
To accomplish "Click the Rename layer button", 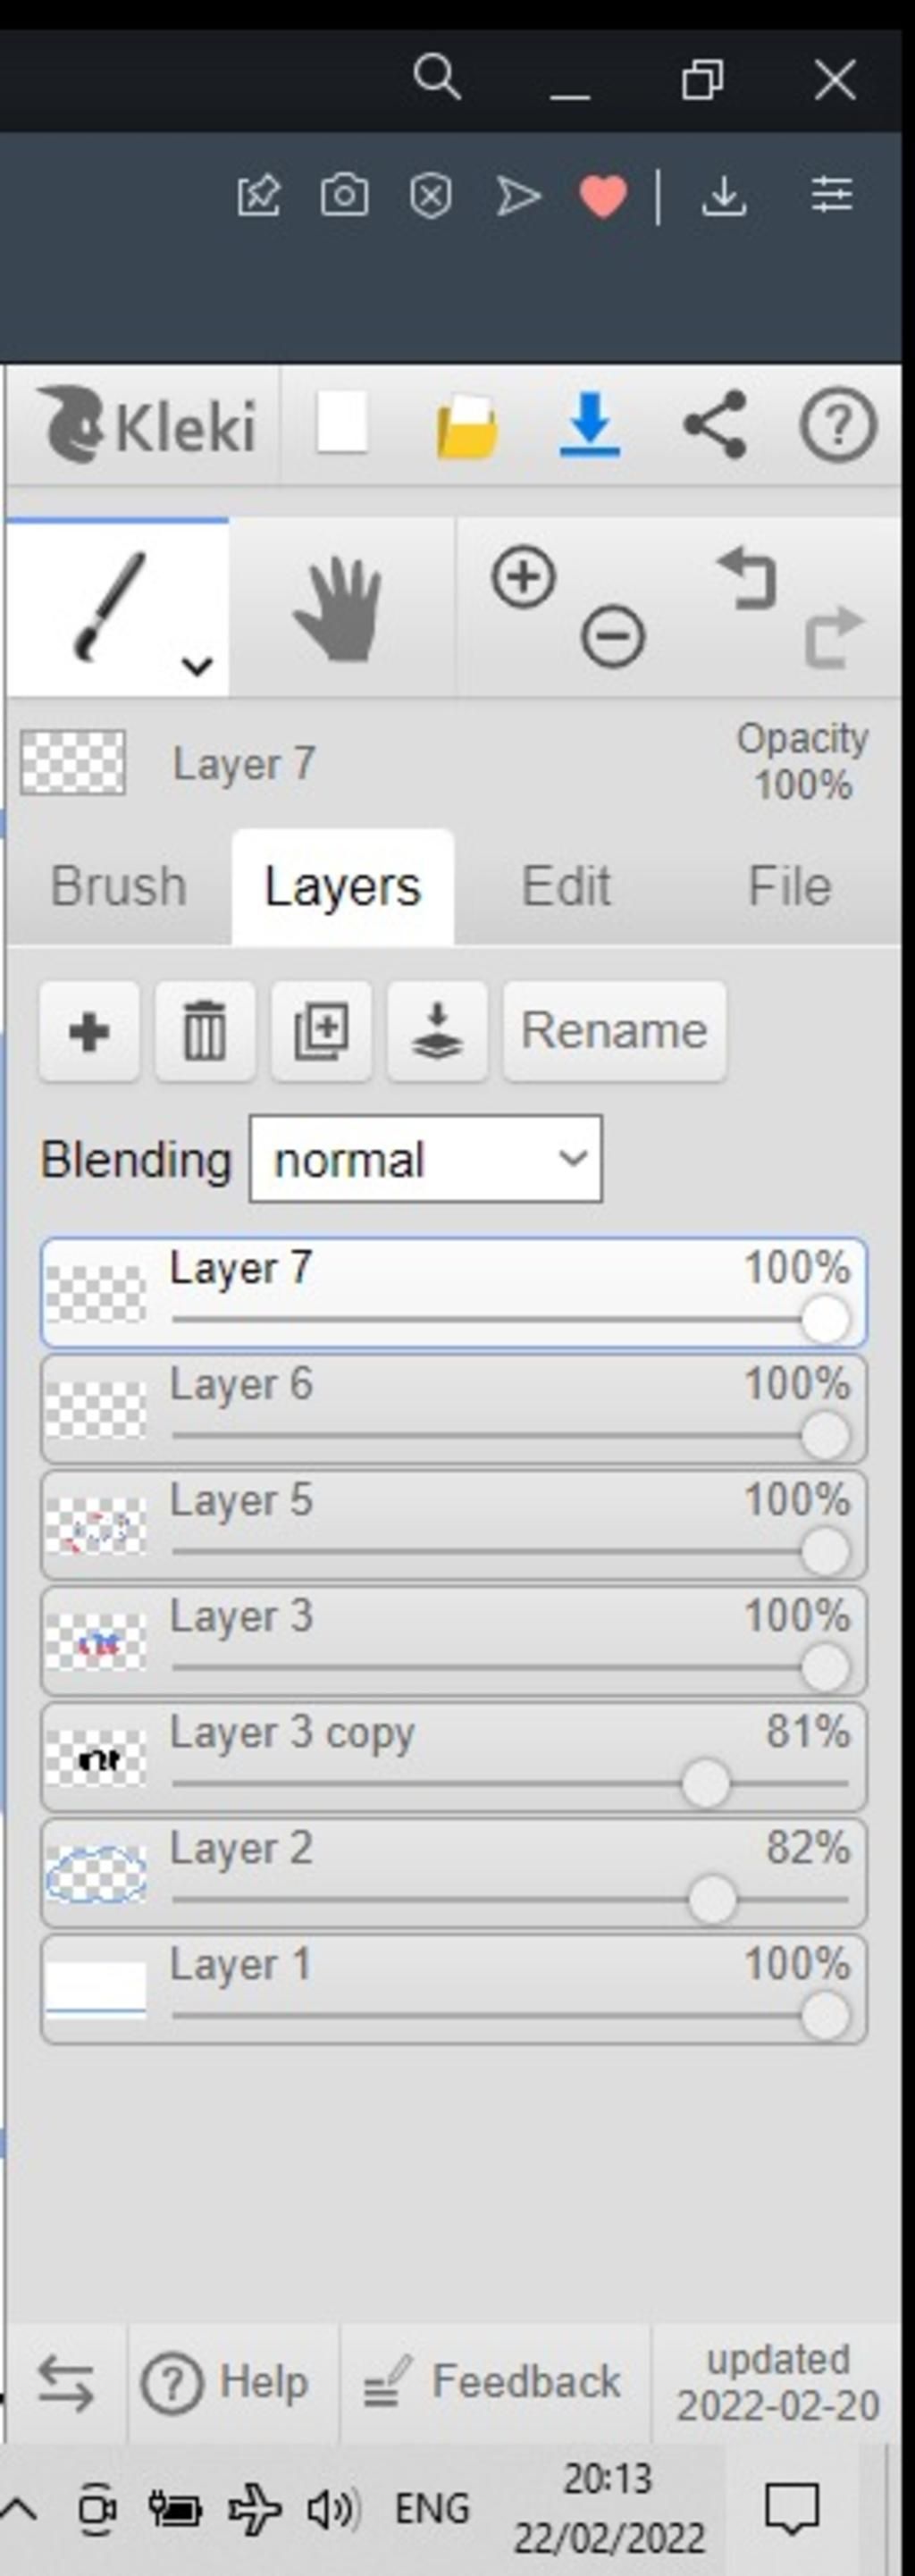I will 614,1031.
